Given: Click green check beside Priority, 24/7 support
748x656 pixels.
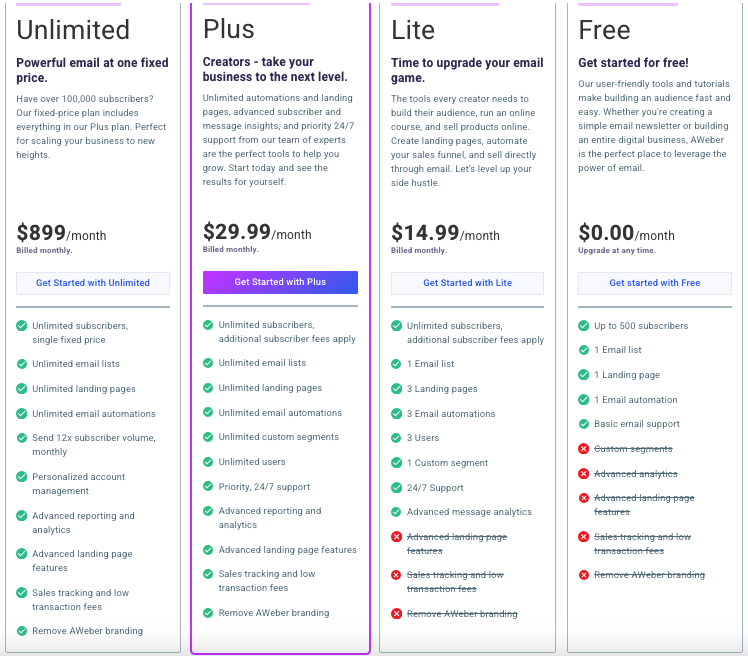Looking at the screenshot, I should [208, 486].
